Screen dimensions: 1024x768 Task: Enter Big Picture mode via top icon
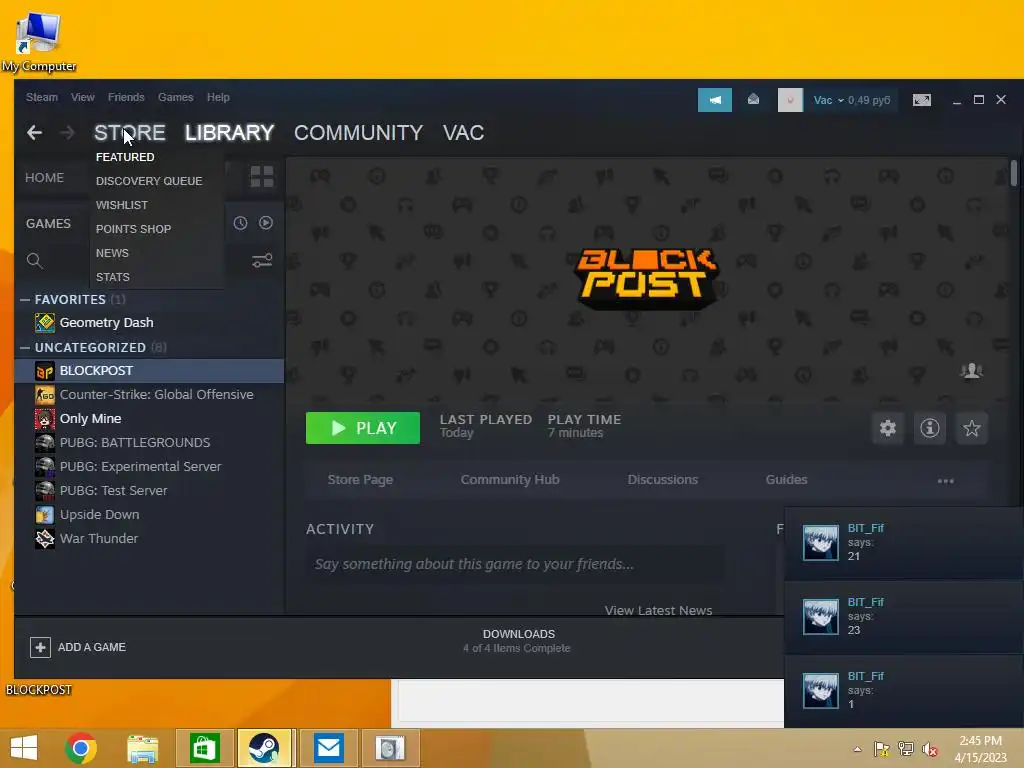tap(921, 100)
